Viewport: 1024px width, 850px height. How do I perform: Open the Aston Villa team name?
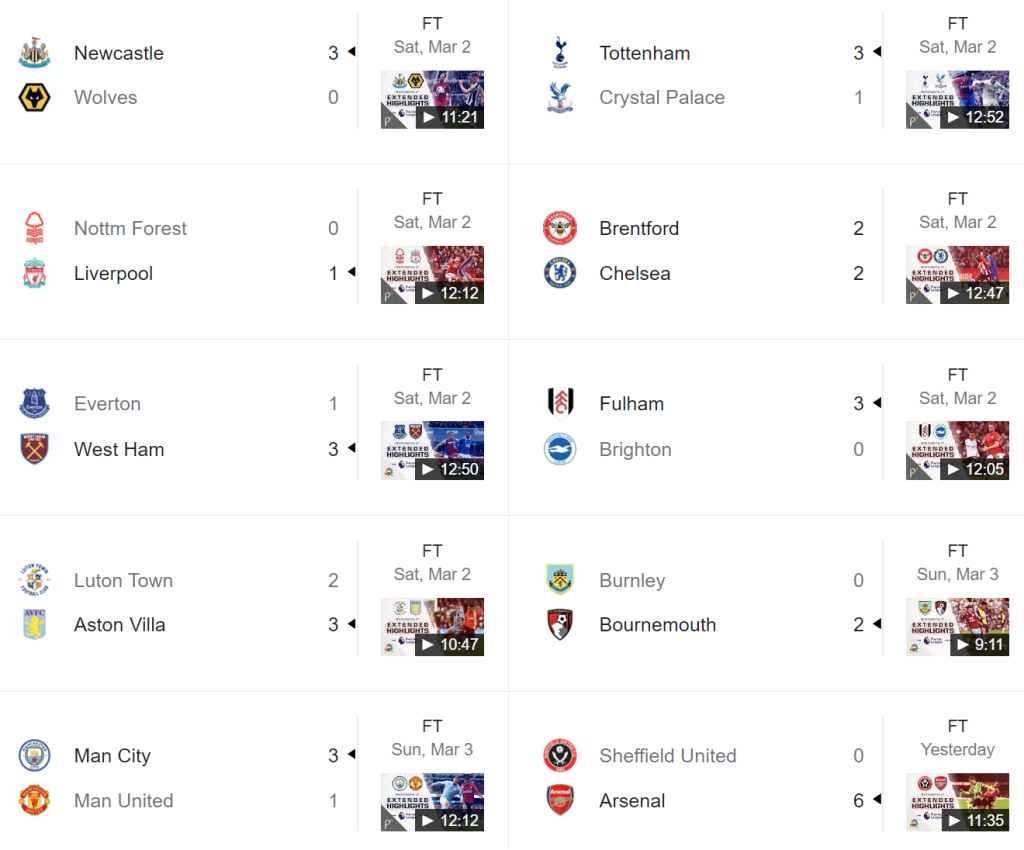120,625
